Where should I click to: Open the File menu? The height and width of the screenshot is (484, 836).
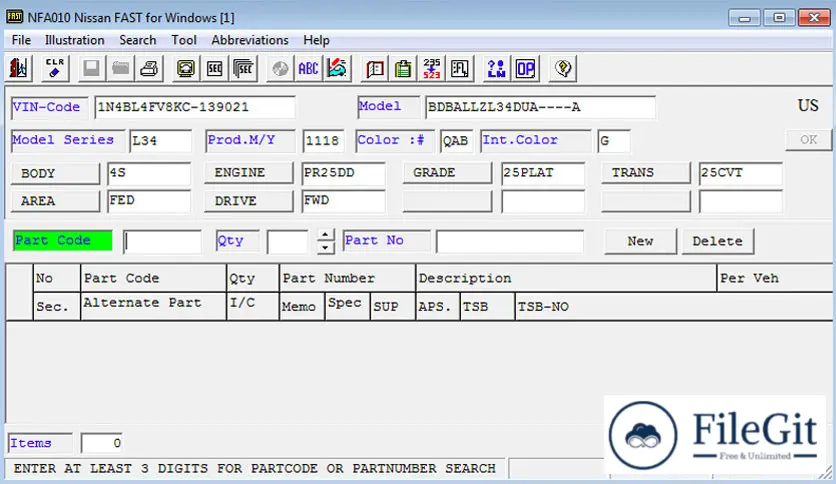[21, 40]
